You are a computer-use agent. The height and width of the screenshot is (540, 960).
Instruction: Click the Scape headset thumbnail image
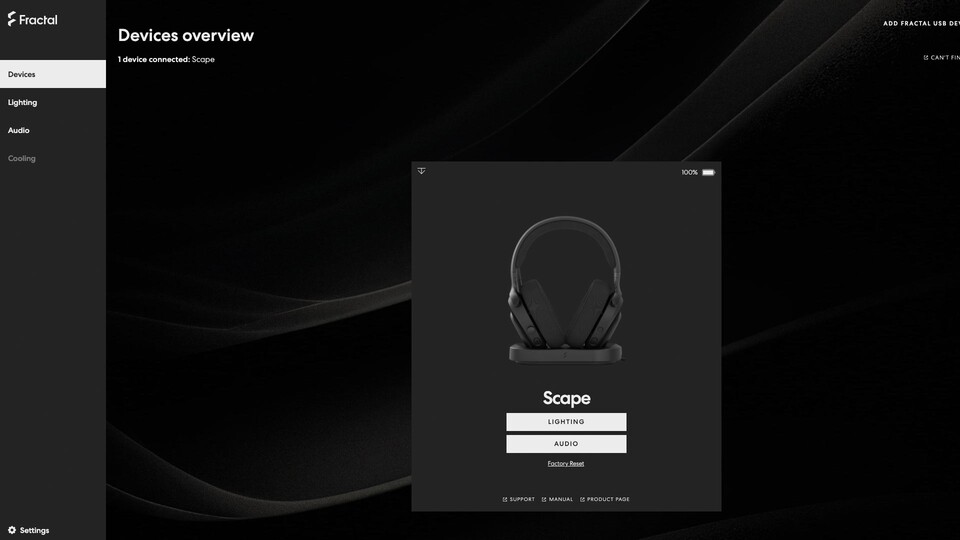[x=566, y=290]
